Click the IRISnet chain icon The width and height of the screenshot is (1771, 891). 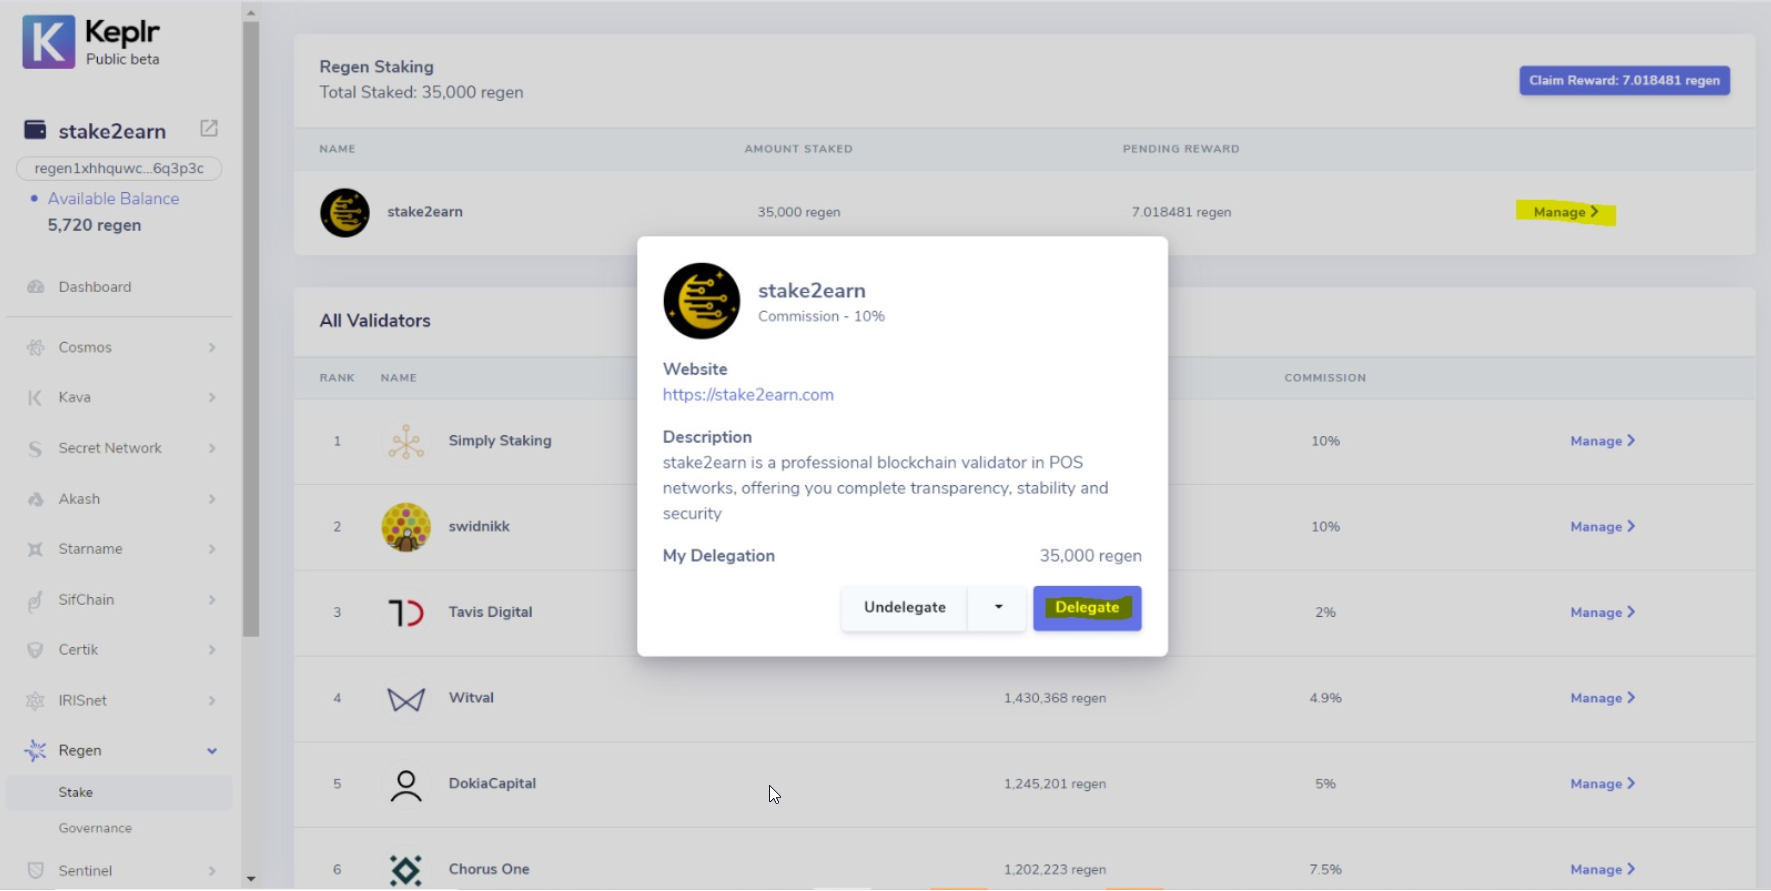(36, 700)
